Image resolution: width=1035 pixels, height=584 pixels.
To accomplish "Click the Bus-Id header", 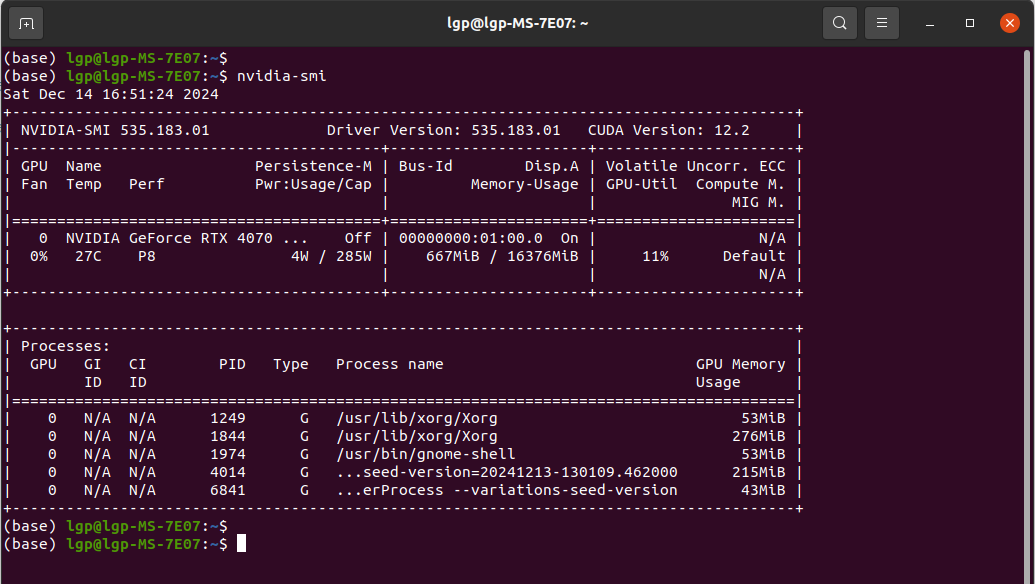I will [x=426, y=166].
